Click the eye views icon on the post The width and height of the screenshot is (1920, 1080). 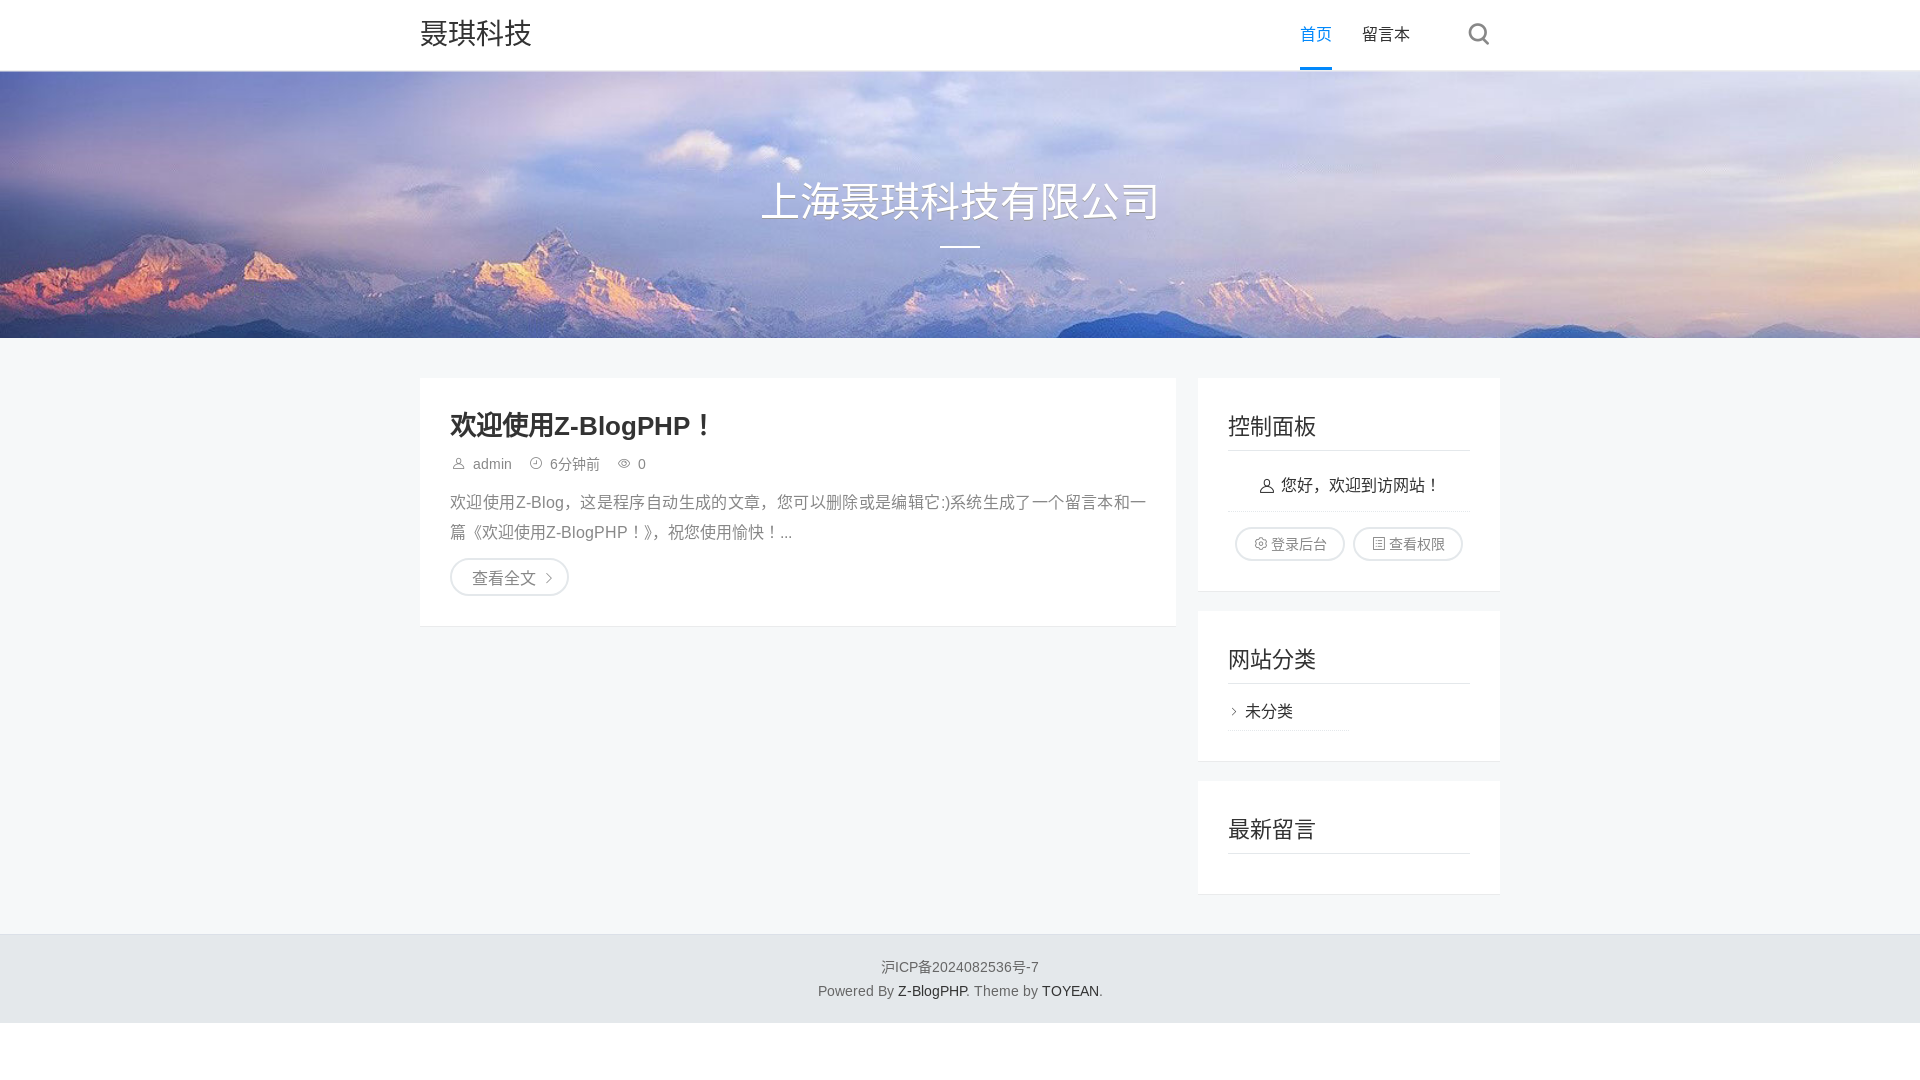[x=624, y=463]
